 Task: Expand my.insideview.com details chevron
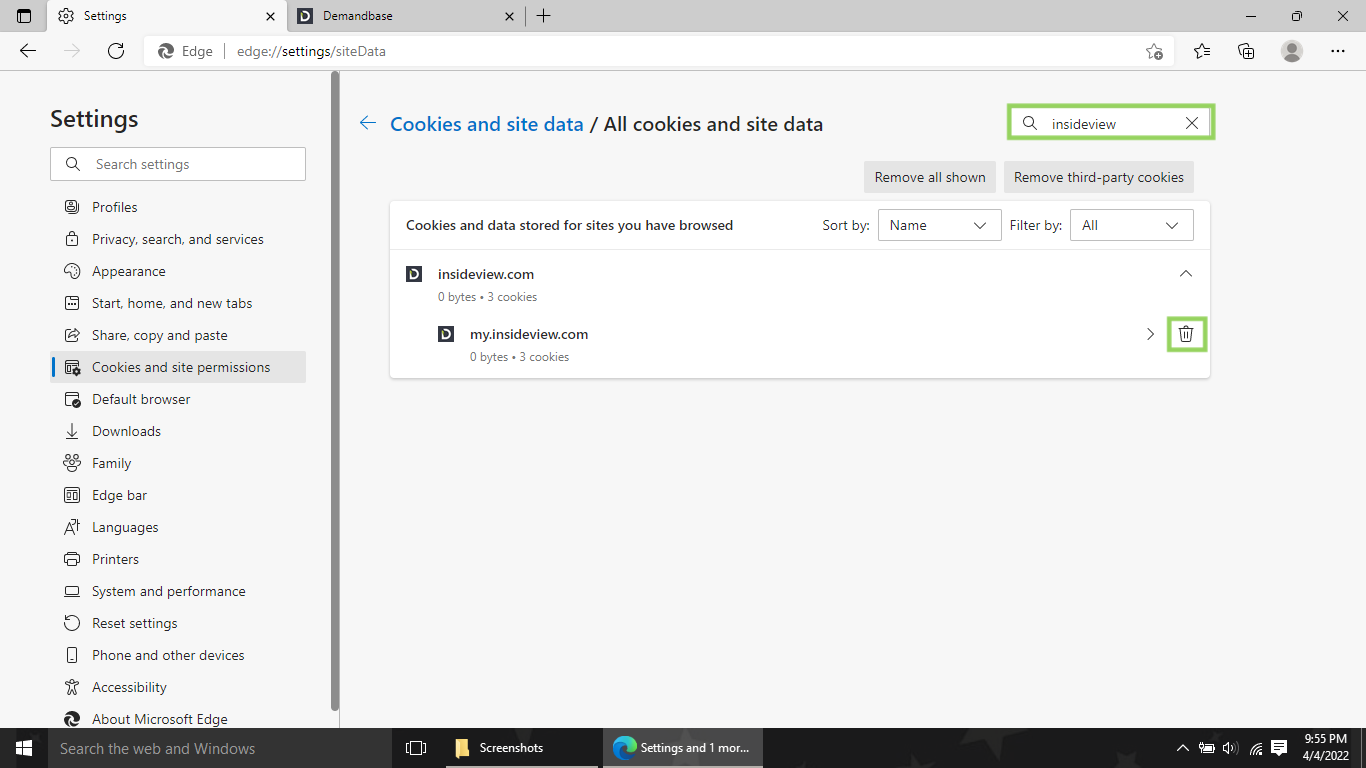1150,334
